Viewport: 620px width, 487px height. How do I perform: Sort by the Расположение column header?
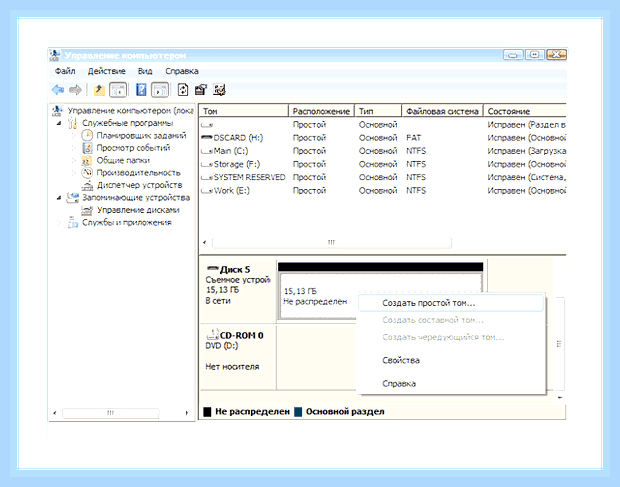pyautogui.click(x=321, y=111)
